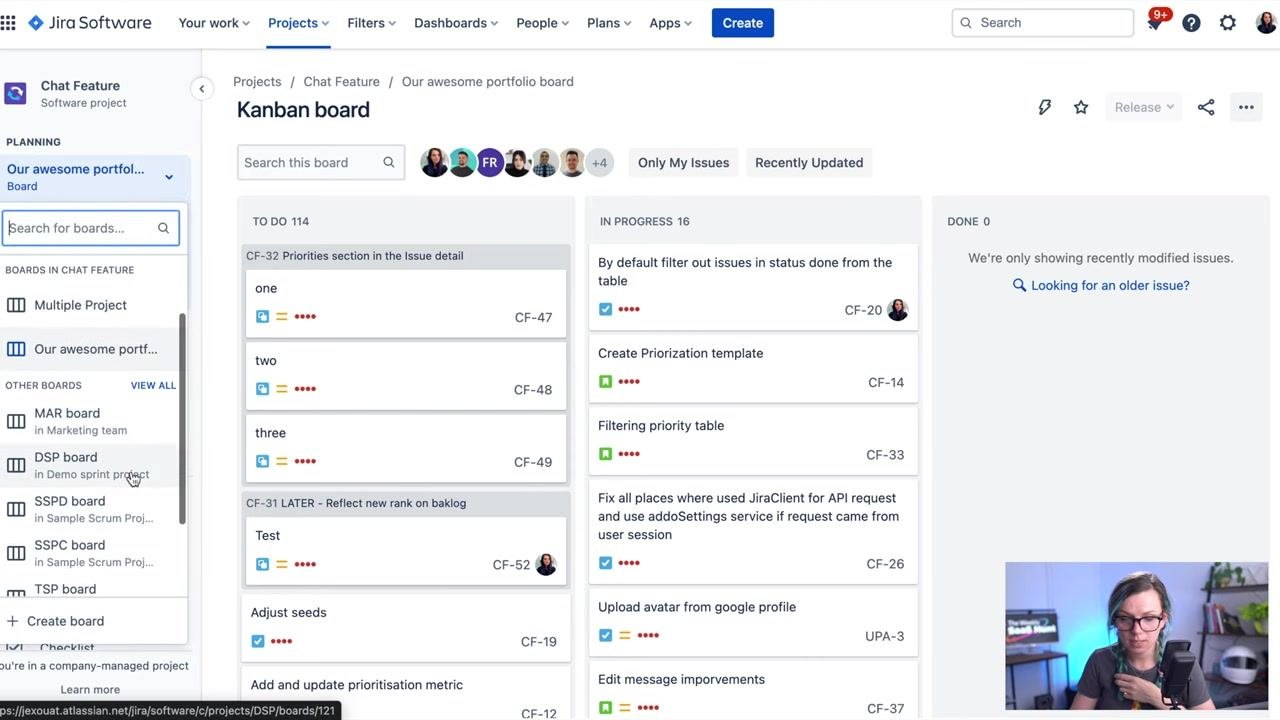1280x720 pixels.
Task: Click the Create button
Action: click(743, 23)
